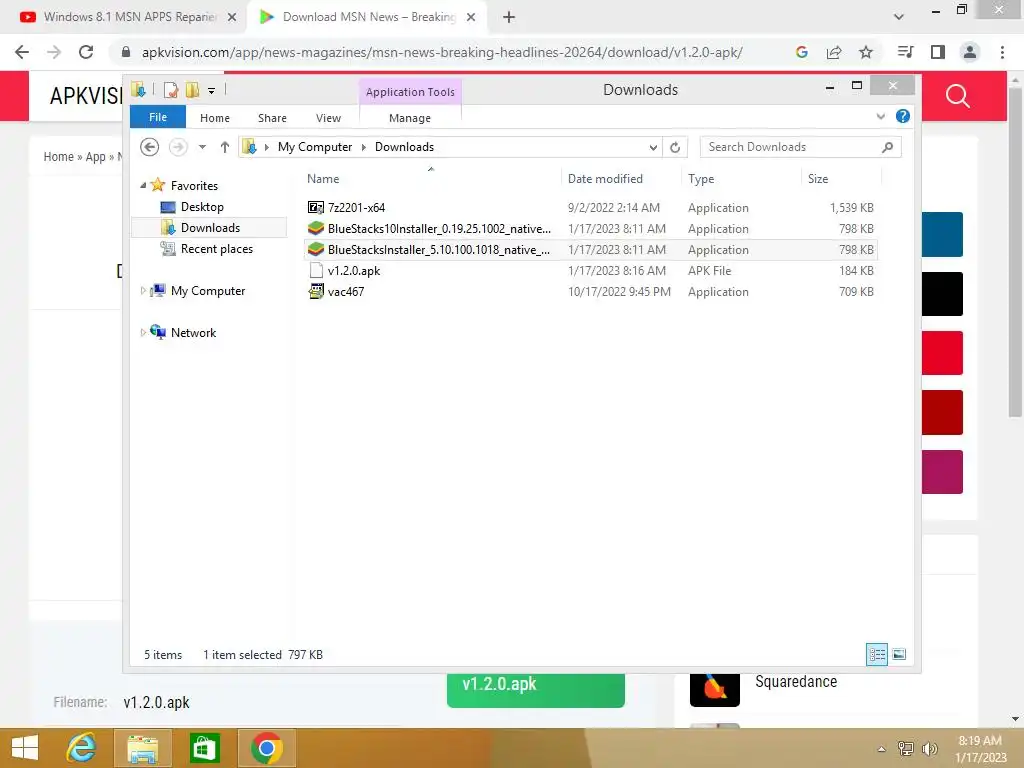Expand the My Computer tree node
Screen dimensions: 1024x768
(143, 291)
